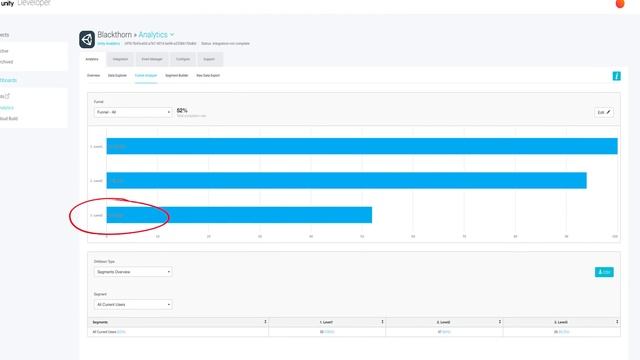The image size is (640, 360).
Task: Click the third funnel step bar
Action: click(239, 215)
